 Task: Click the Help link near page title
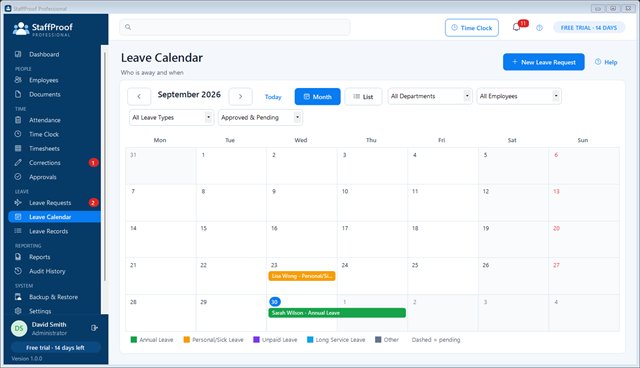click(606, 62)
